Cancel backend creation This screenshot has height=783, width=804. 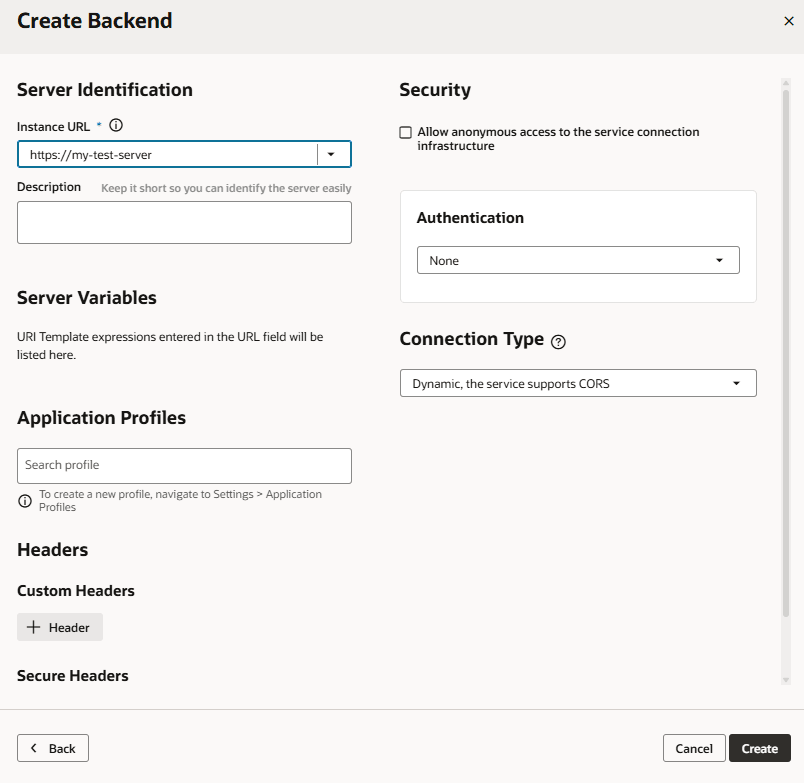694,748
